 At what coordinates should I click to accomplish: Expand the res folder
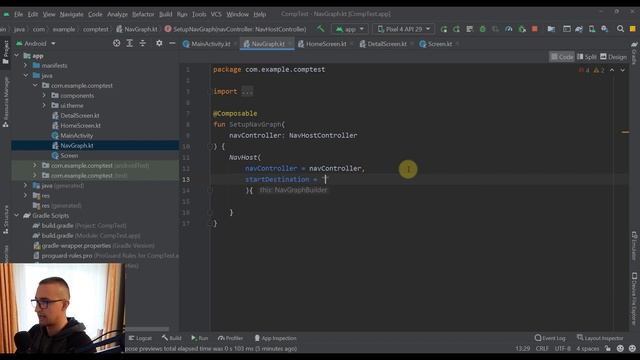pos(25,196)
